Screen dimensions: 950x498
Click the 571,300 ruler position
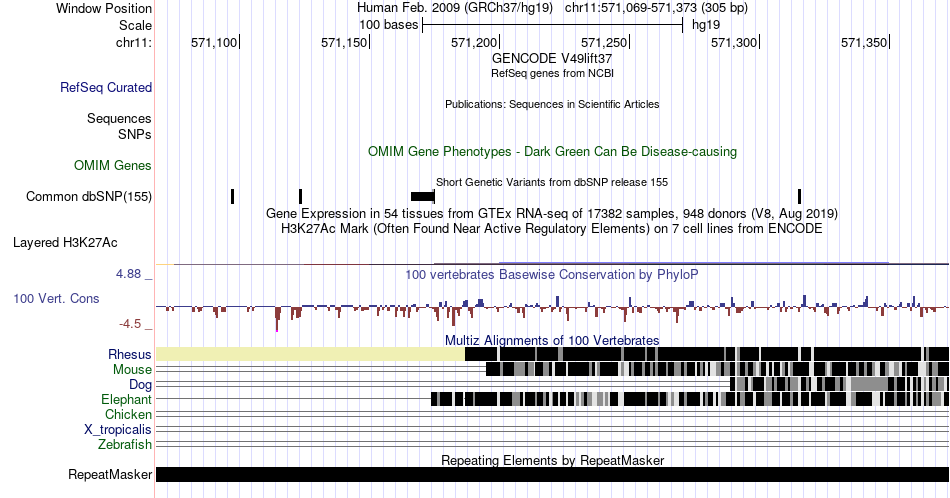pos(734,42)
